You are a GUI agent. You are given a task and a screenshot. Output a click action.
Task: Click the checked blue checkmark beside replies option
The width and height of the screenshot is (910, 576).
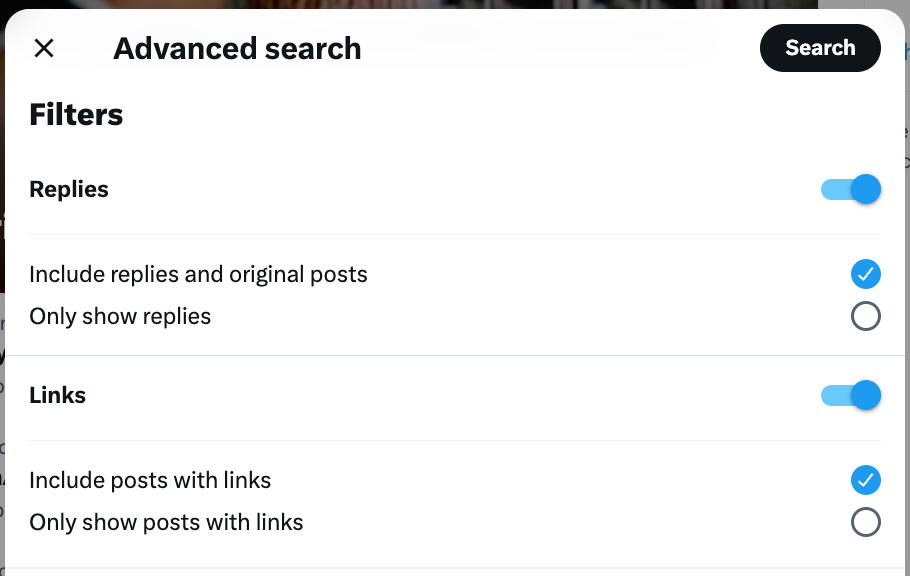866,274
